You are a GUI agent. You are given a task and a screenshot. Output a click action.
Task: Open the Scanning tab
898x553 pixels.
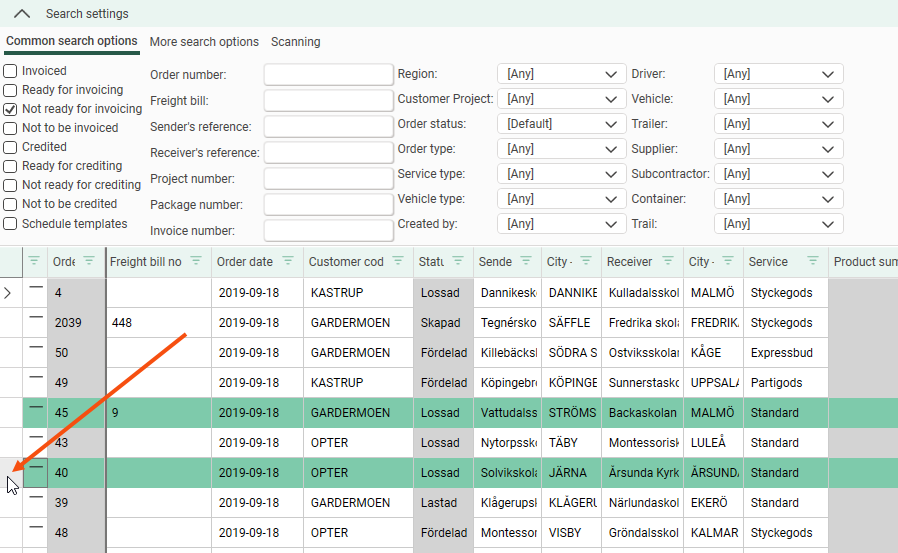click(295, 42)
